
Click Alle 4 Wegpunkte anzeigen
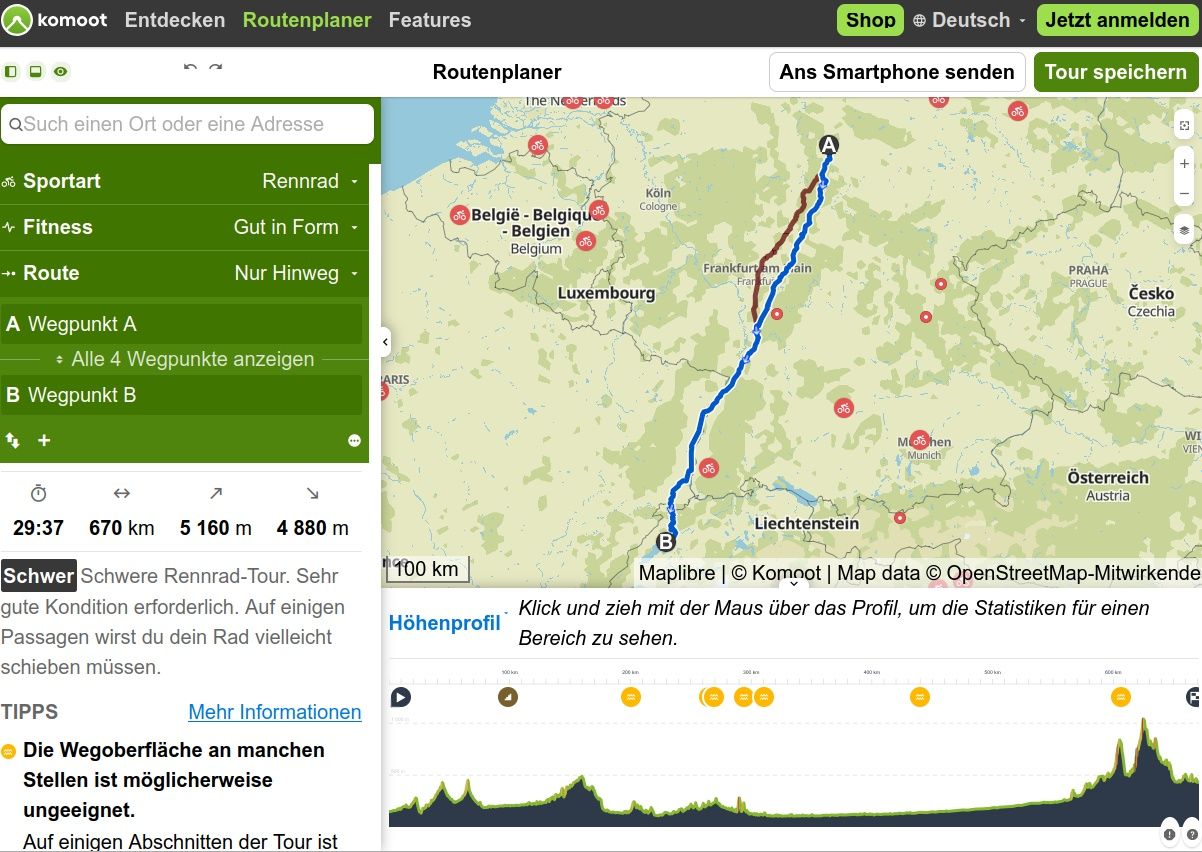192,359
